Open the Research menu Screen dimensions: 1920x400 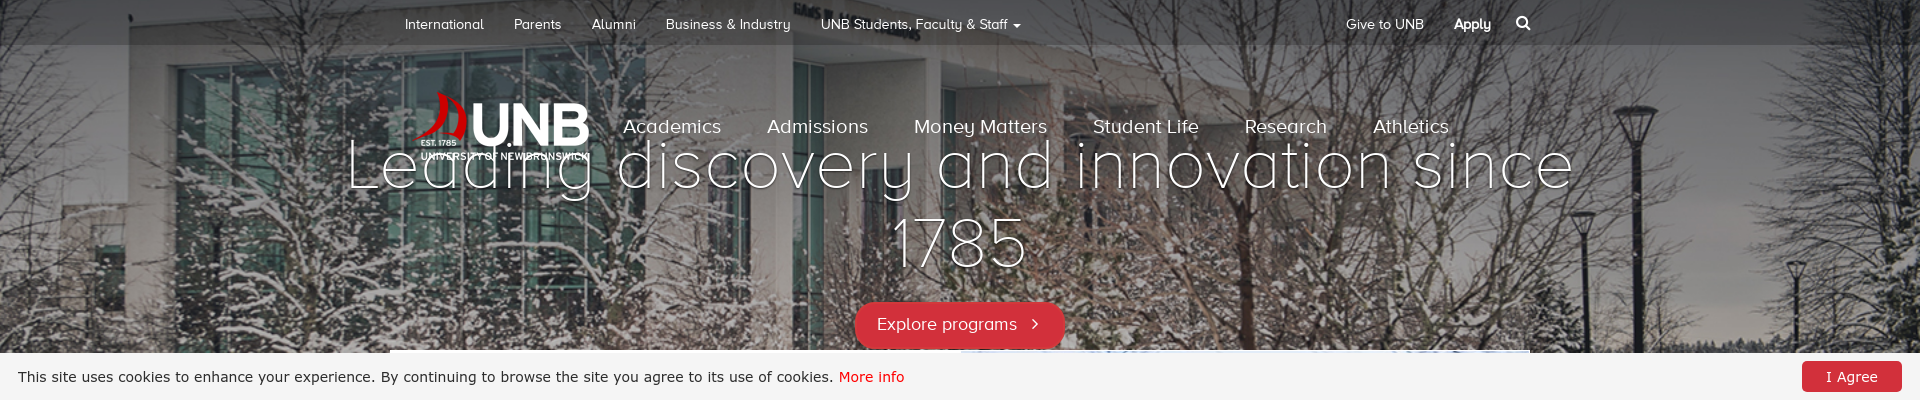click(x=1285, y=127)
